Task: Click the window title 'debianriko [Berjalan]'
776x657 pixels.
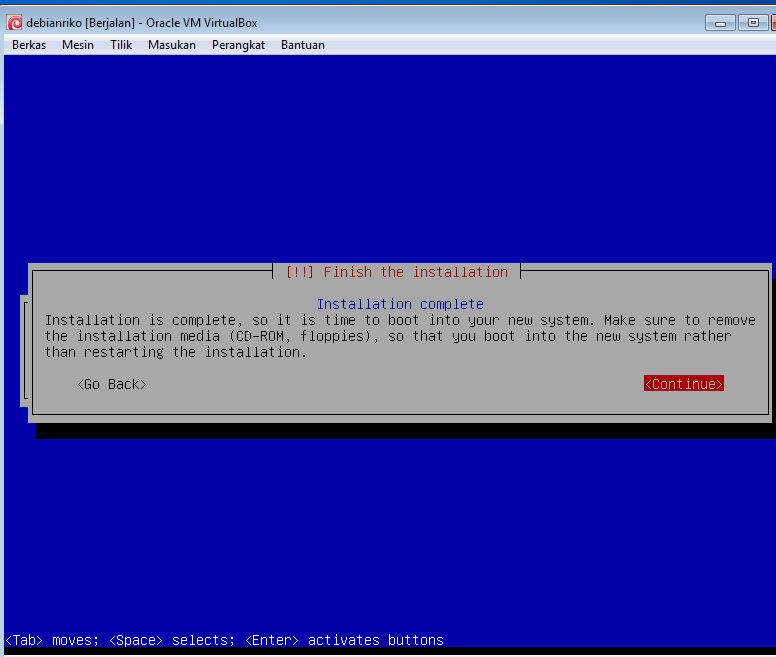Action: click(81, 23)
